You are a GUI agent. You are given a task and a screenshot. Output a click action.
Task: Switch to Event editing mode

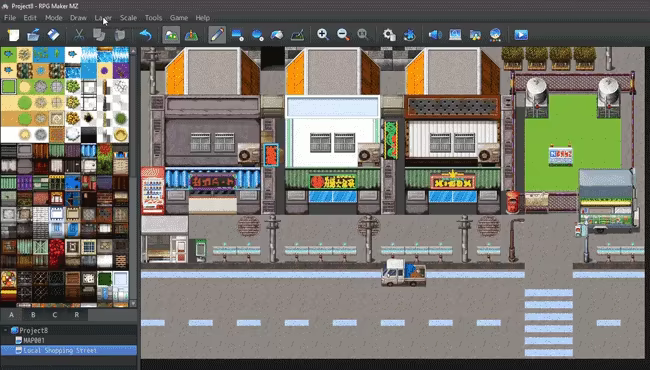point(192,35)
